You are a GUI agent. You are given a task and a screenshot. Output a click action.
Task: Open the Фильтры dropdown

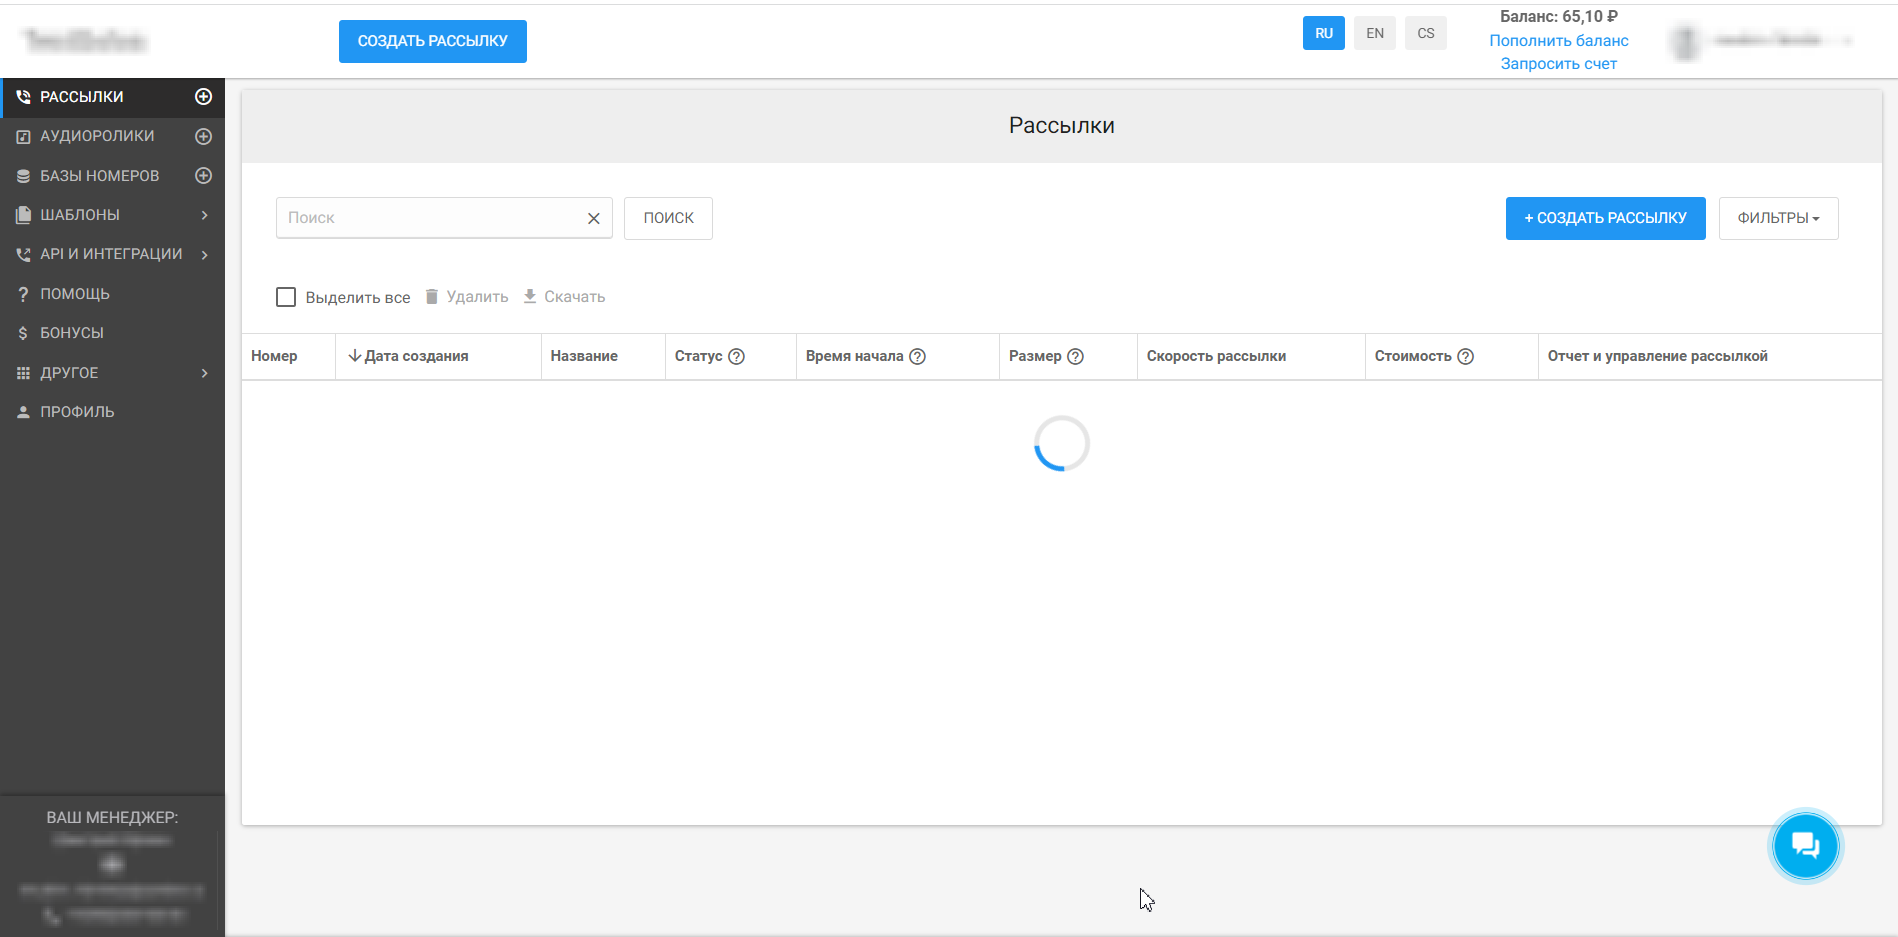point(1778,218)
